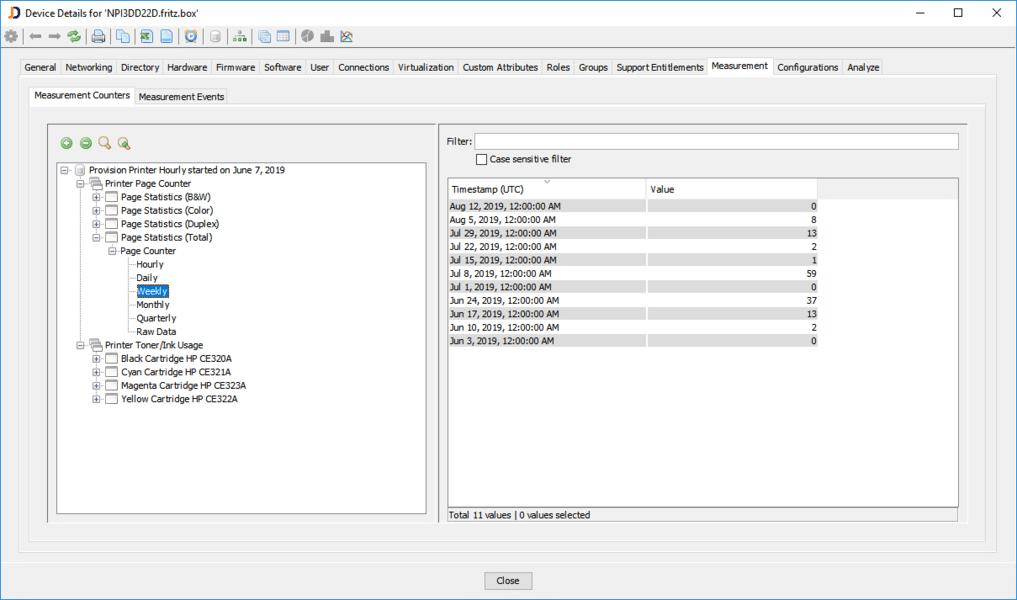Open the Configurations tab
The width and height of the screenshot is (1017, 600).
(807, 68)
